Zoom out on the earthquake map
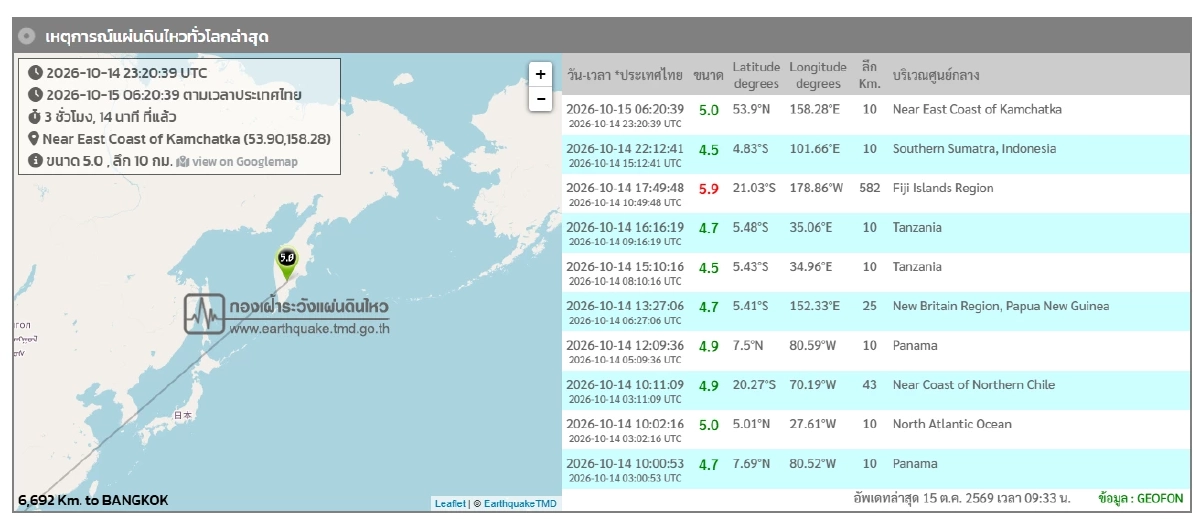Screen dimensions: 1200x519 point(541,98)
